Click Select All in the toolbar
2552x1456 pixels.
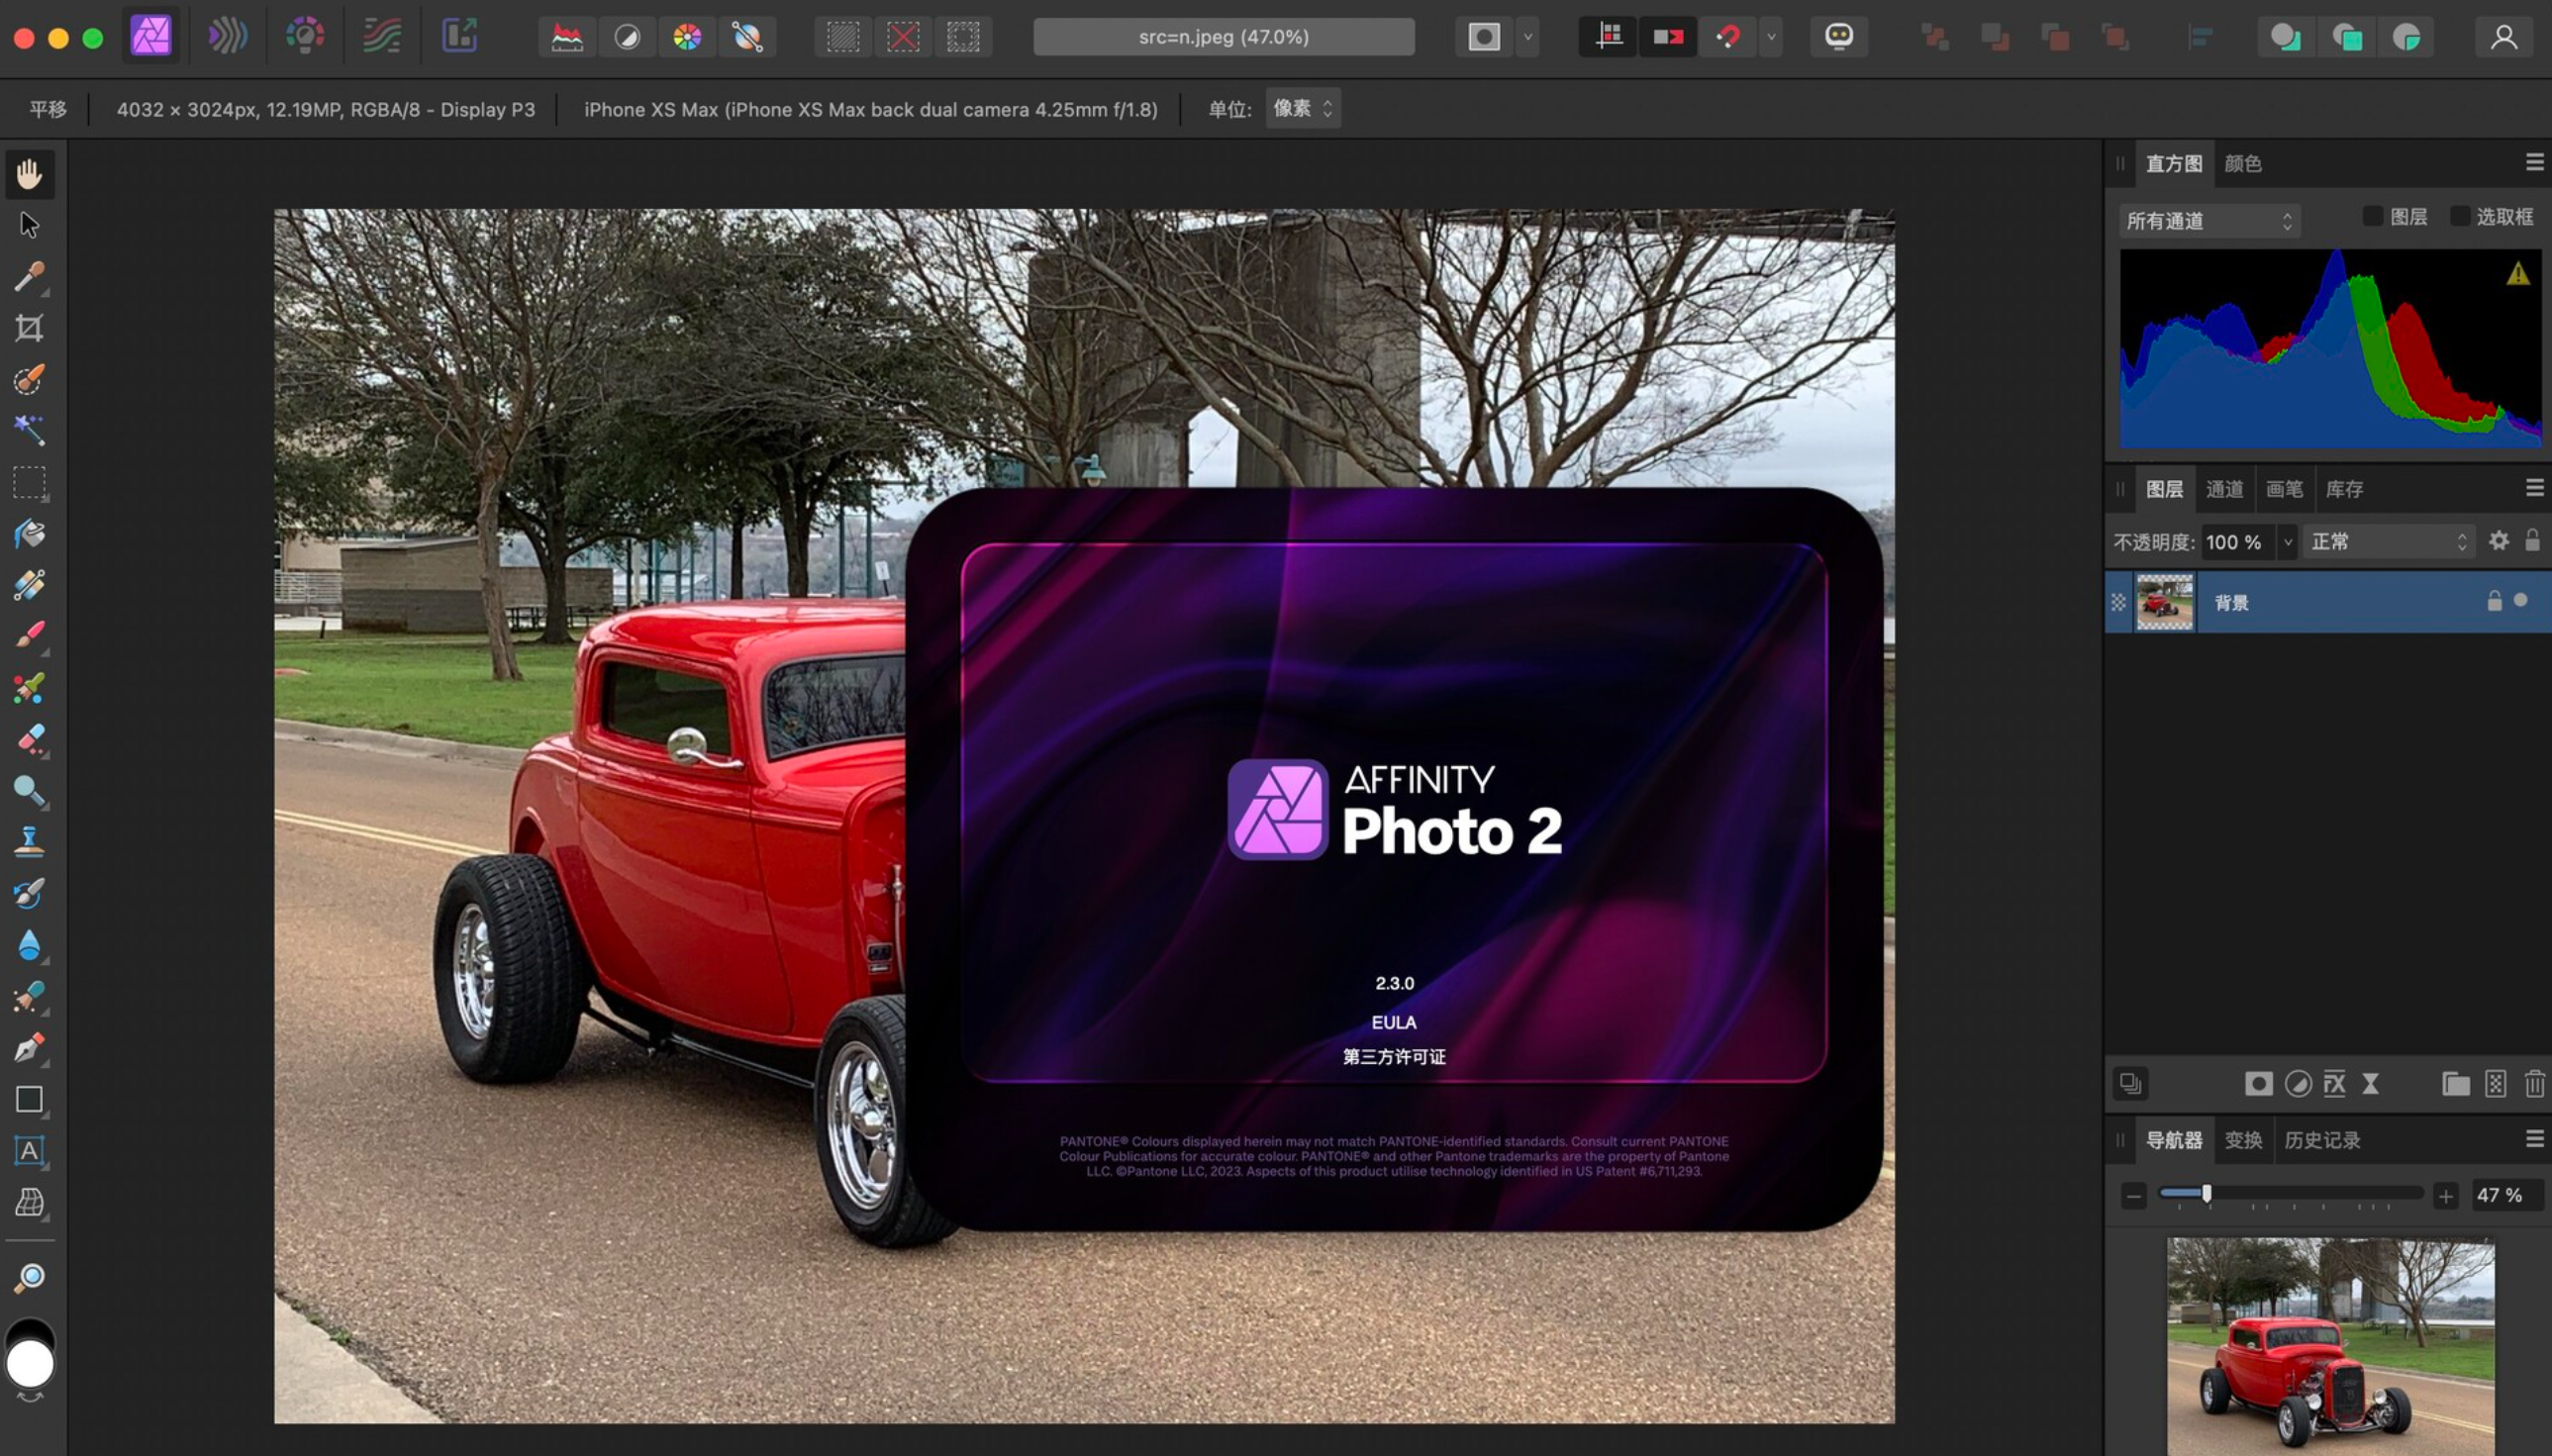click(x=843, y=37)
